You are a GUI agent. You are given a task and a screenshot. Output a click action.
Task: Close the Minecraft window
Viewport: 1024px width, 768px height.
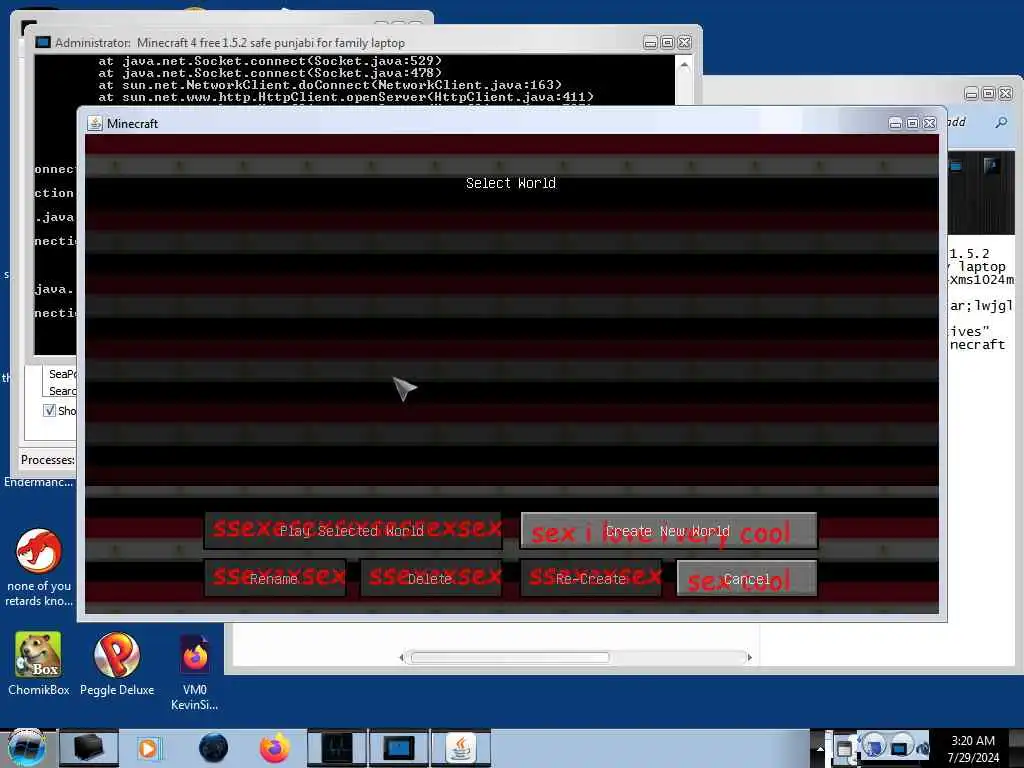coord(929,123)
